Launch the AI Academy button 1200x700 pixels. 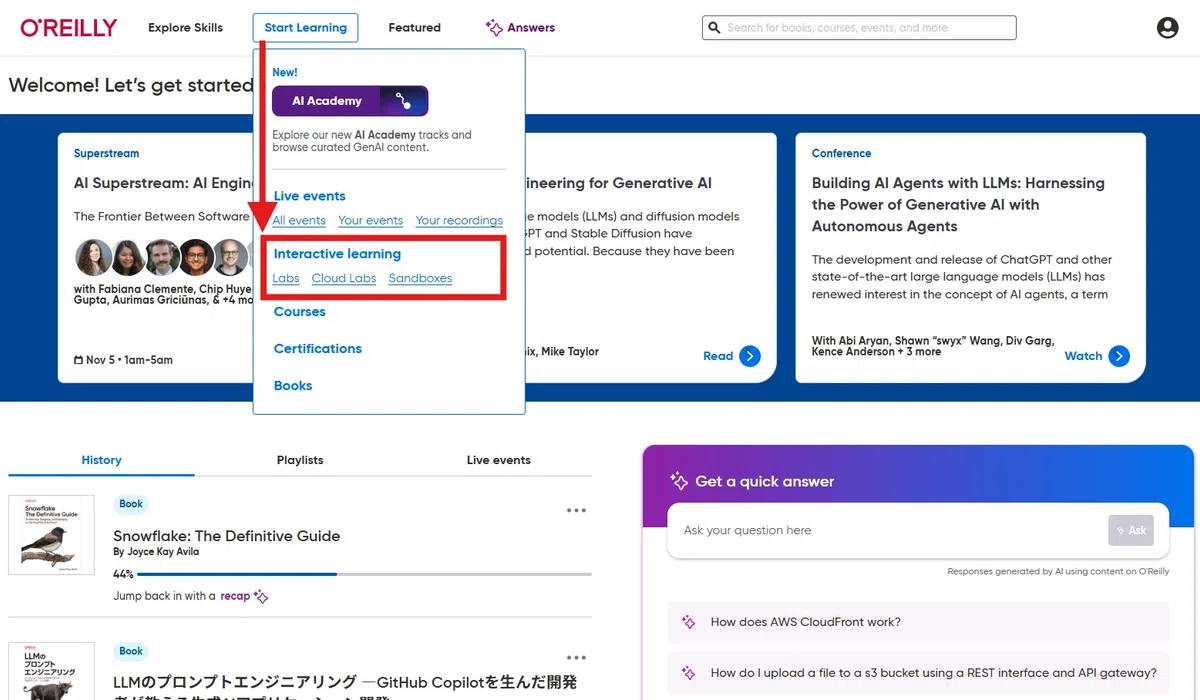(350, 101)
